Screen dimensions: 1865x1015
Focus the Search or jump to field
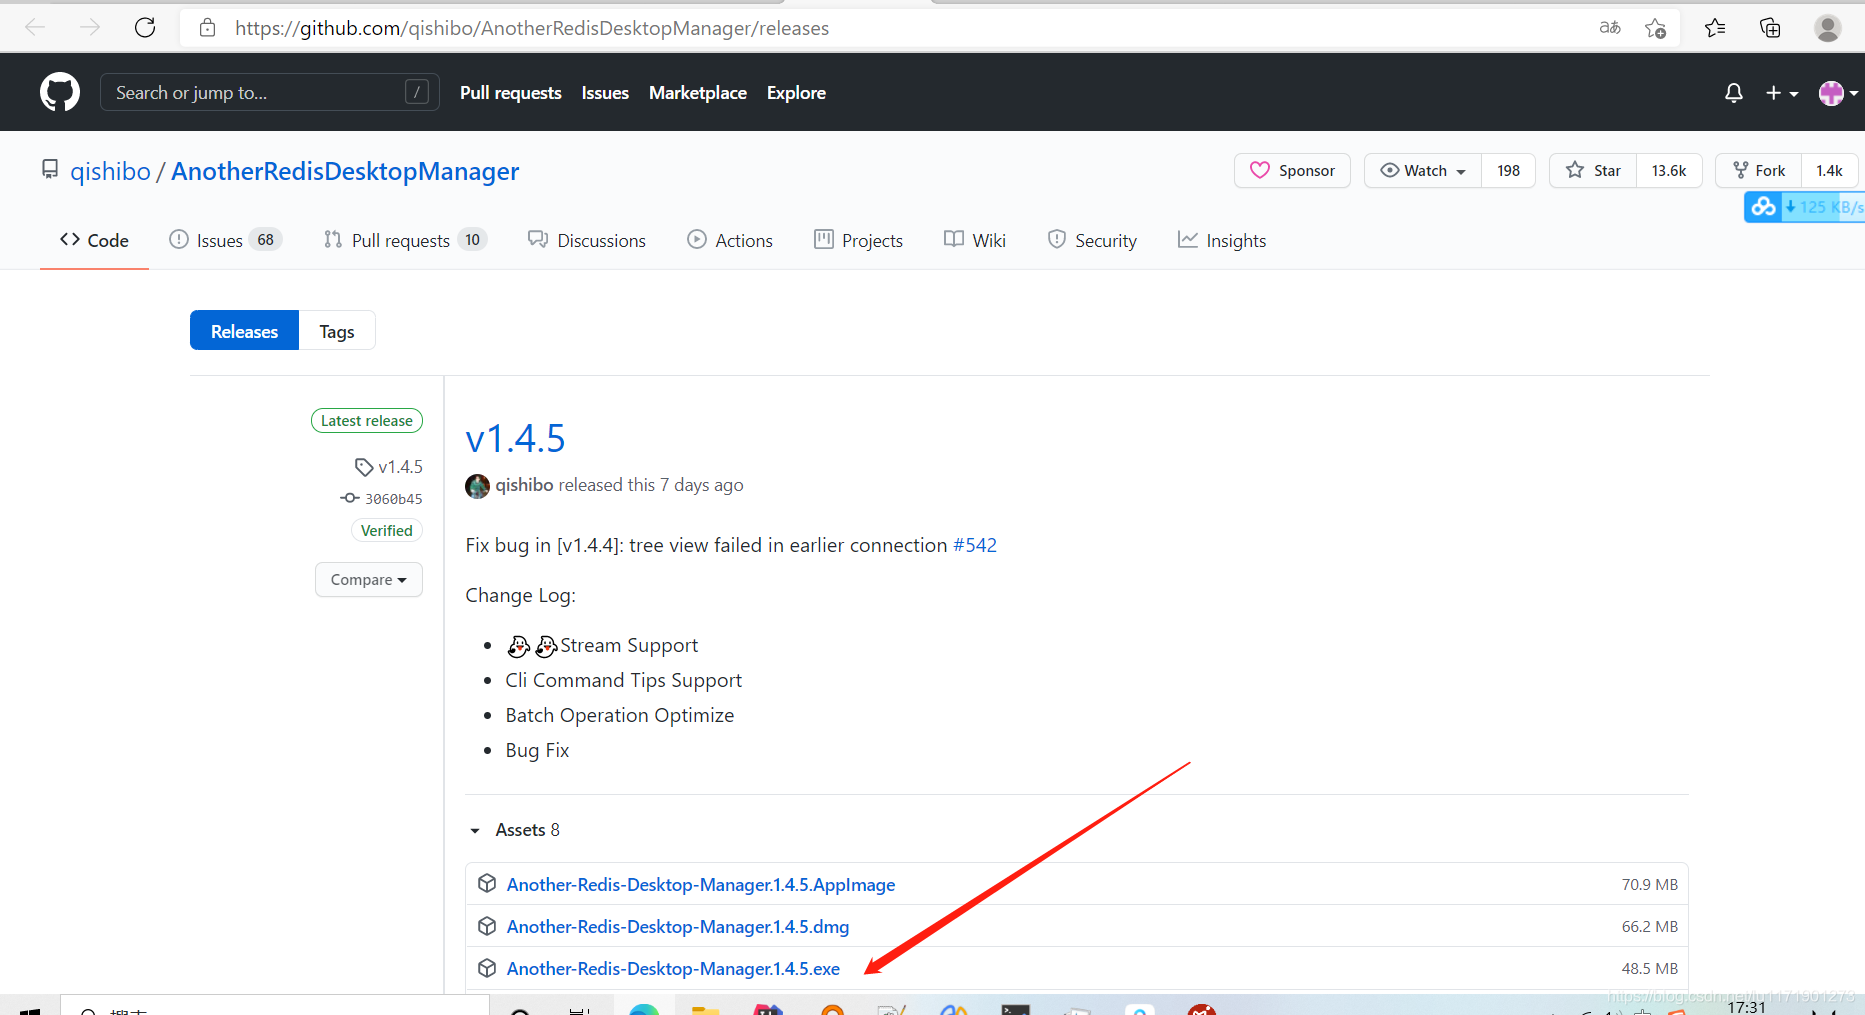pyautogui.click(x=270, y=92)
